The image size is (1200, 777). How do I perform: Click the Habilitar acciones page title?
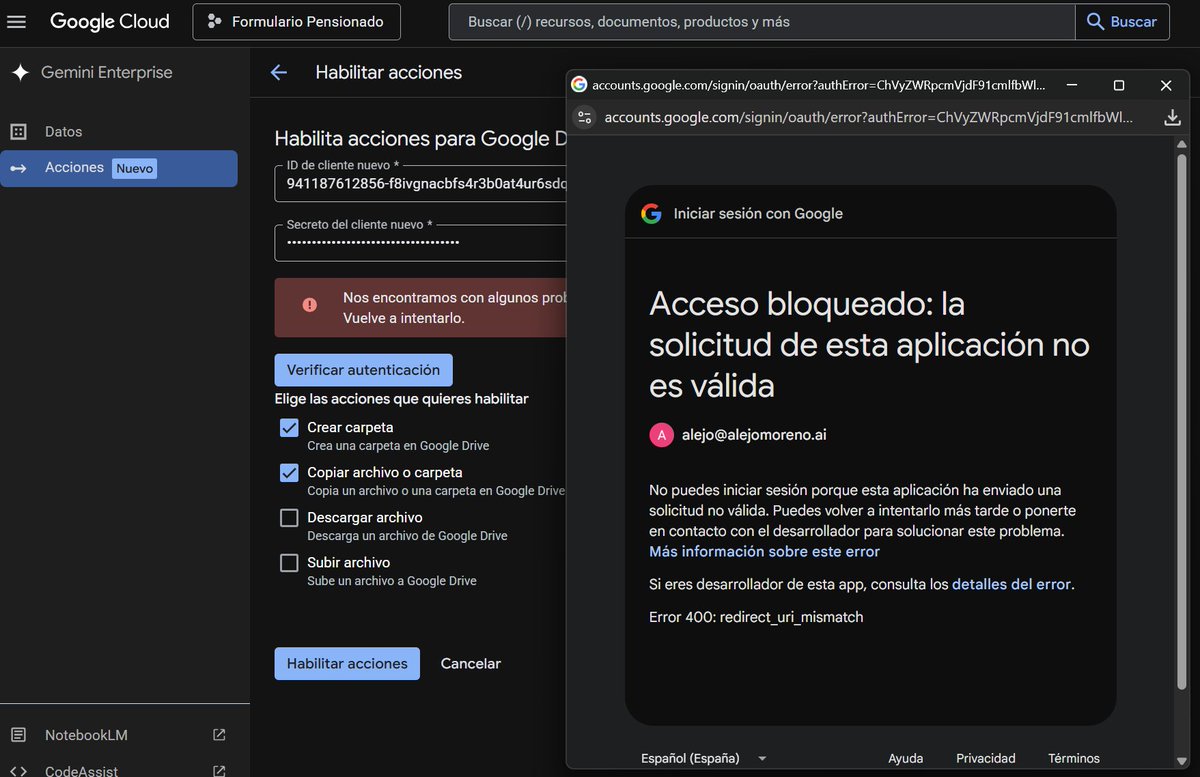tap(389, 72)
